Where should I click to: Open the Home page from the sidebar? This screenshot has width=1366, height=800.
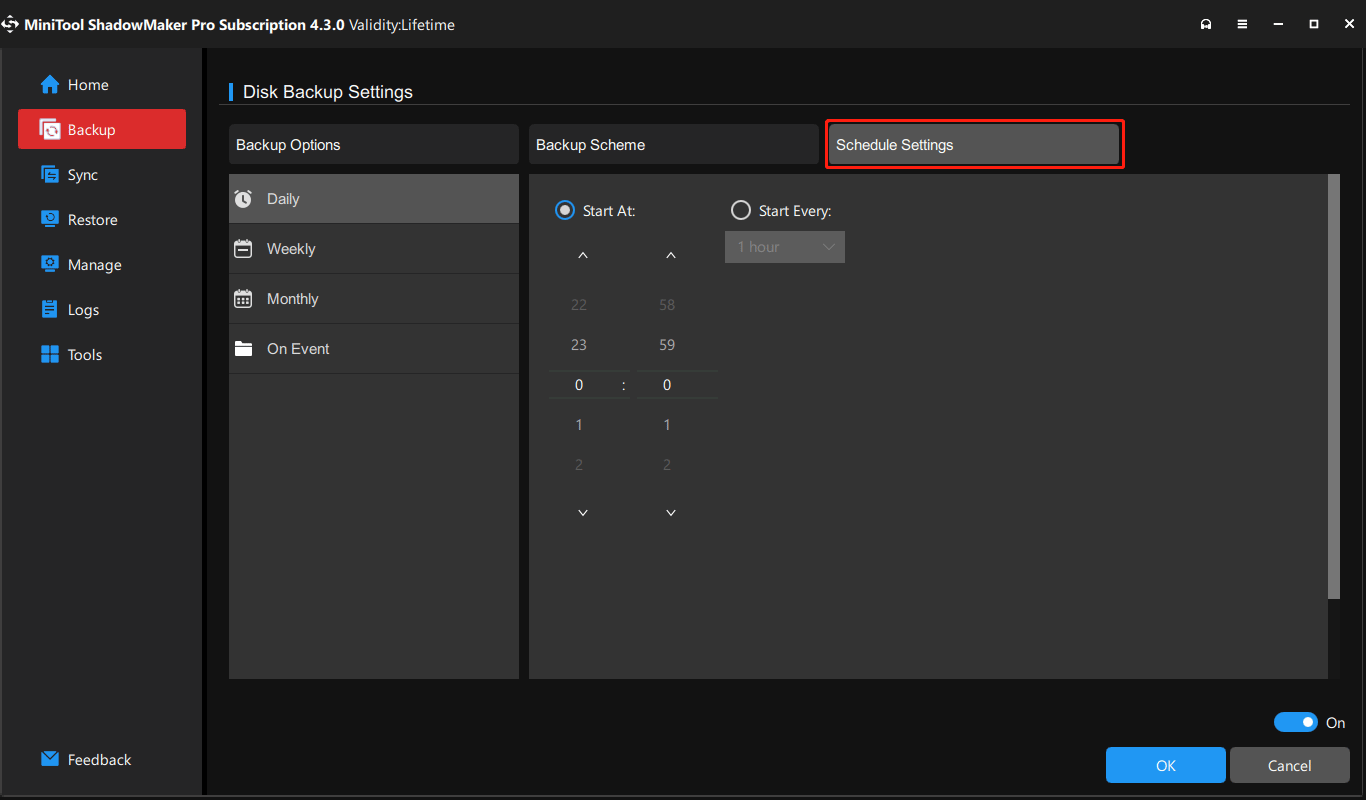click(x=102, y=85)
